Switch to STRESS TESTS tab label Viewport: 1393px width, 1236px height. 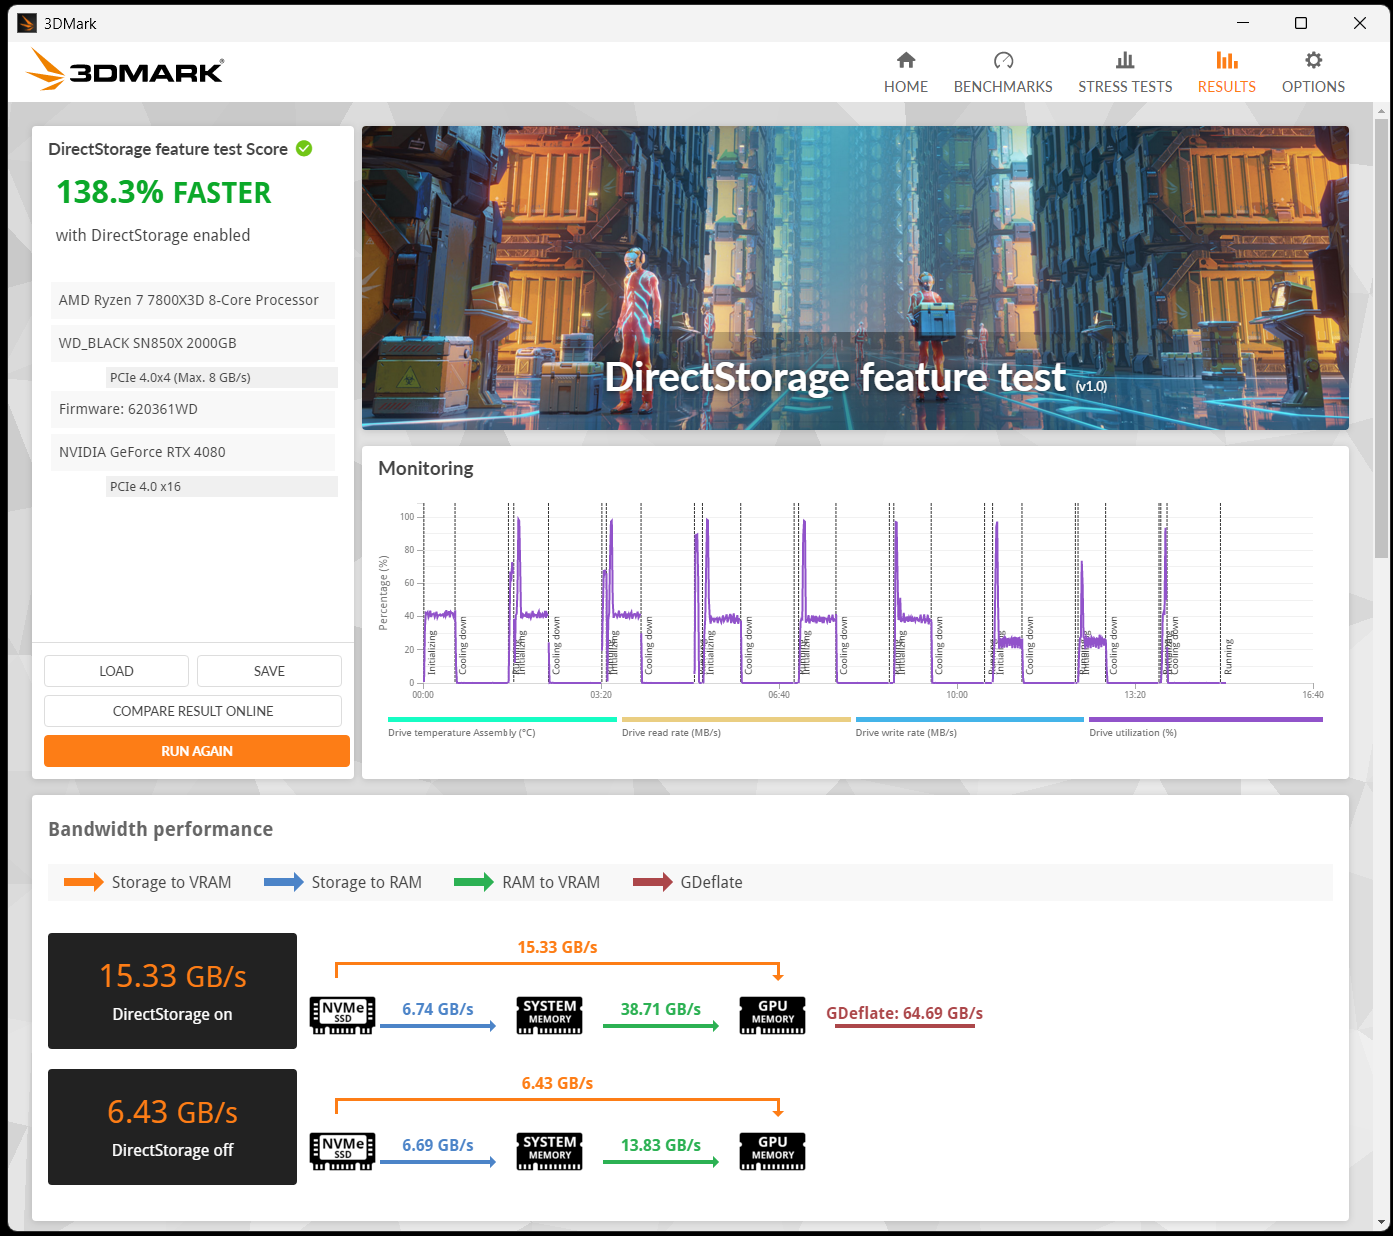(x=1125, y=87)
